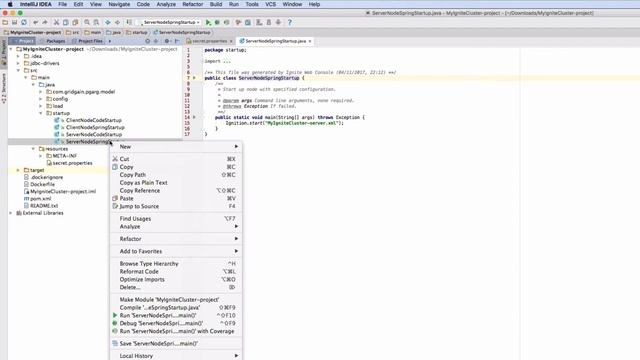This screenshot has width=640, height=360.
Task: Expand the META-INF folder node
Action: 41,156
